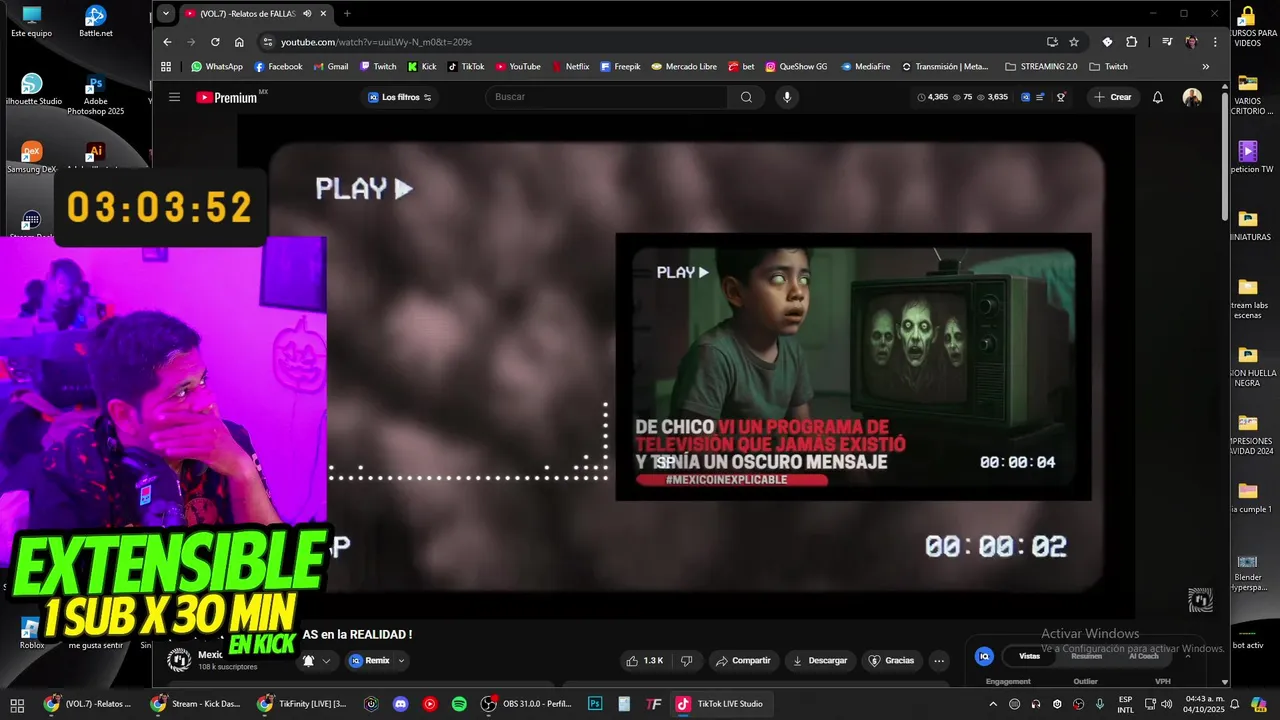The image size is (1280, 720).
Task: Switch to the AI Coach tab
Action: coord(1144,656)
